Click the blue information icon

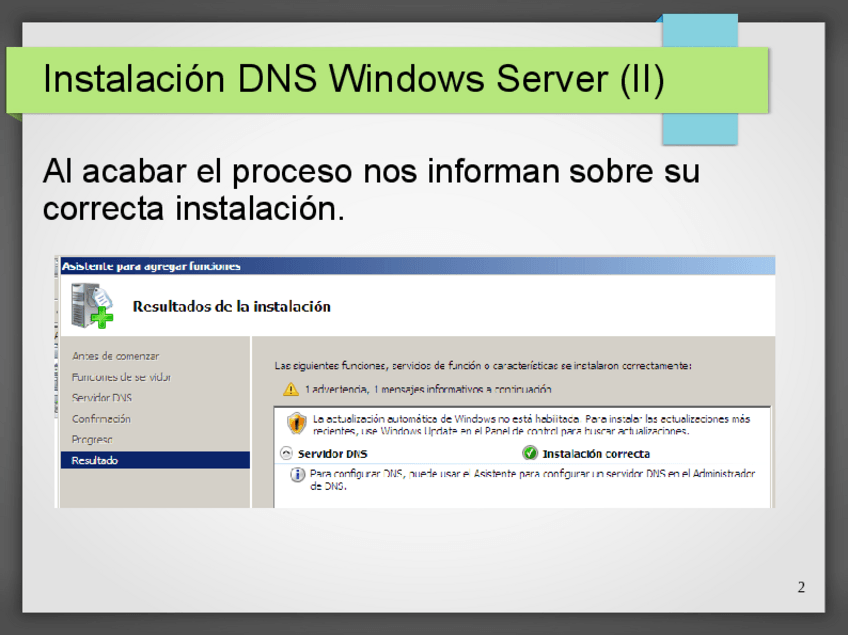297,474
